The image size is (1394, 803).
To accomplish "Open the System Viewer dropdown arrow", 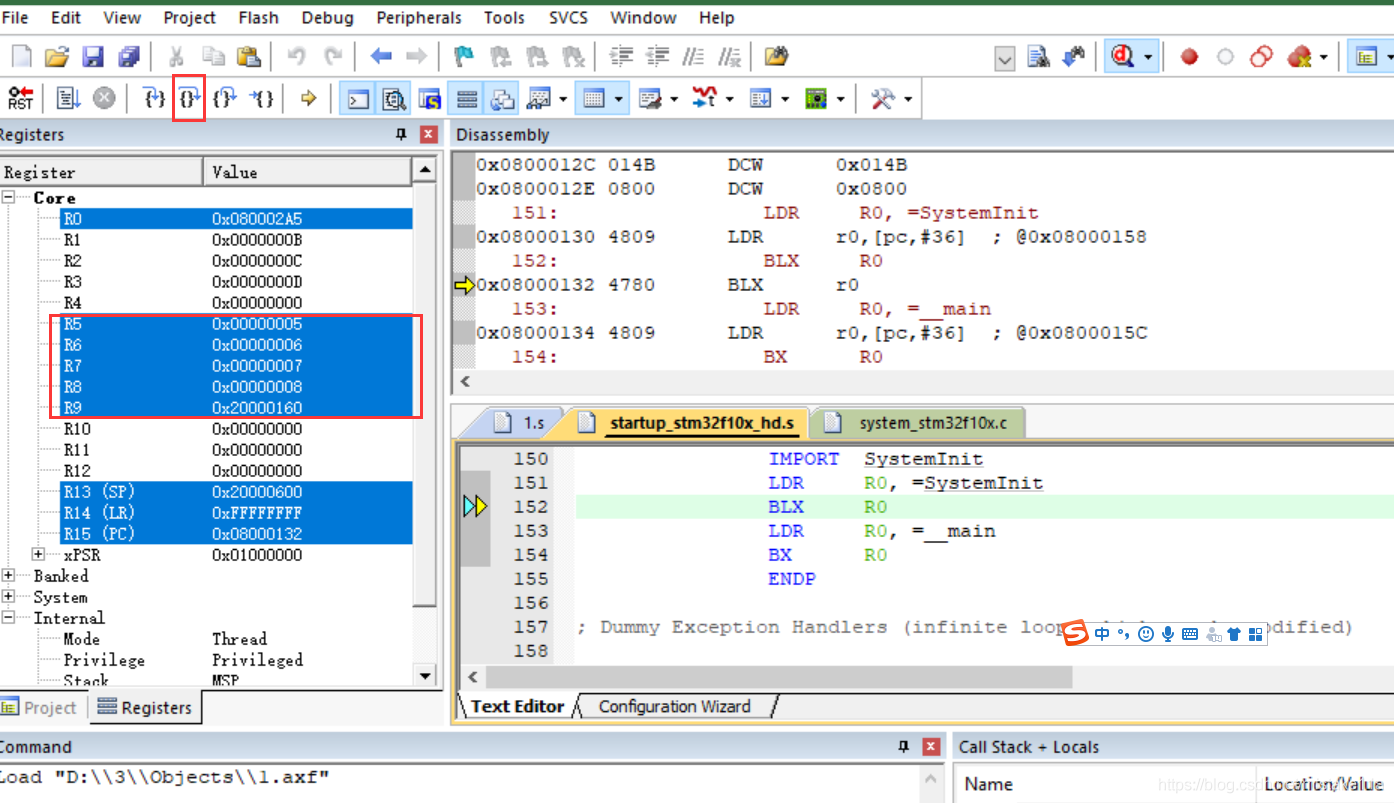I will (842, 99).
